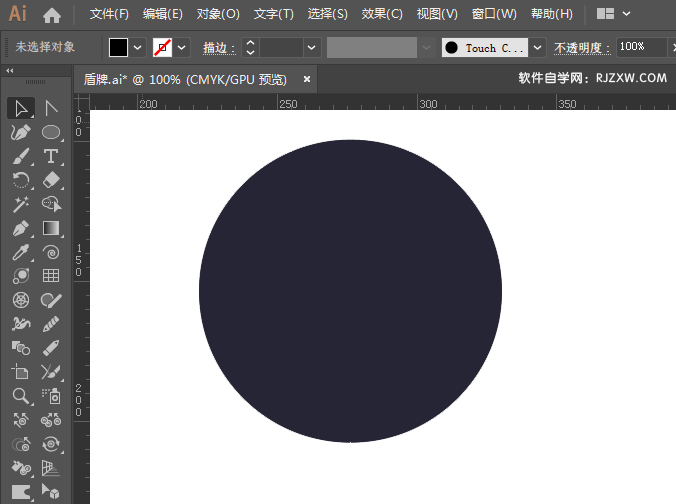Choose the Symbol Sprayer tool
This screenshot has height=504, width=676.
(x=51, y=395)
